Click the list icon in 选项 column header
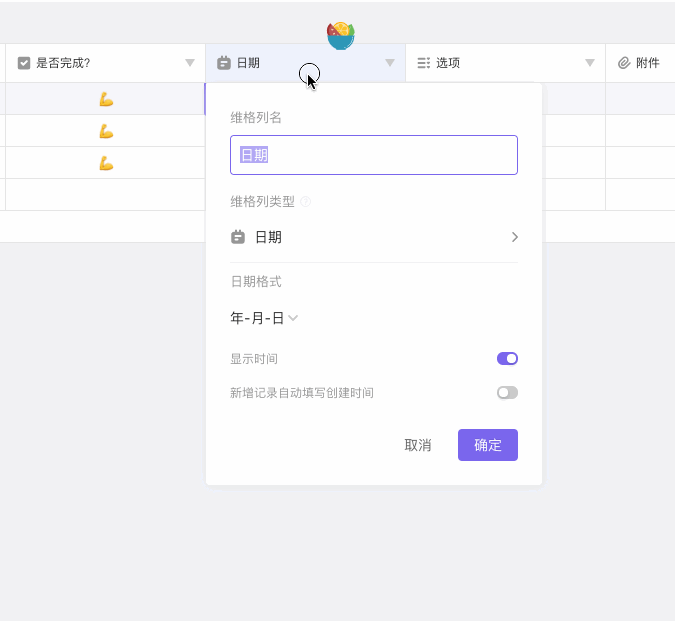 click(x=424, y=63)
